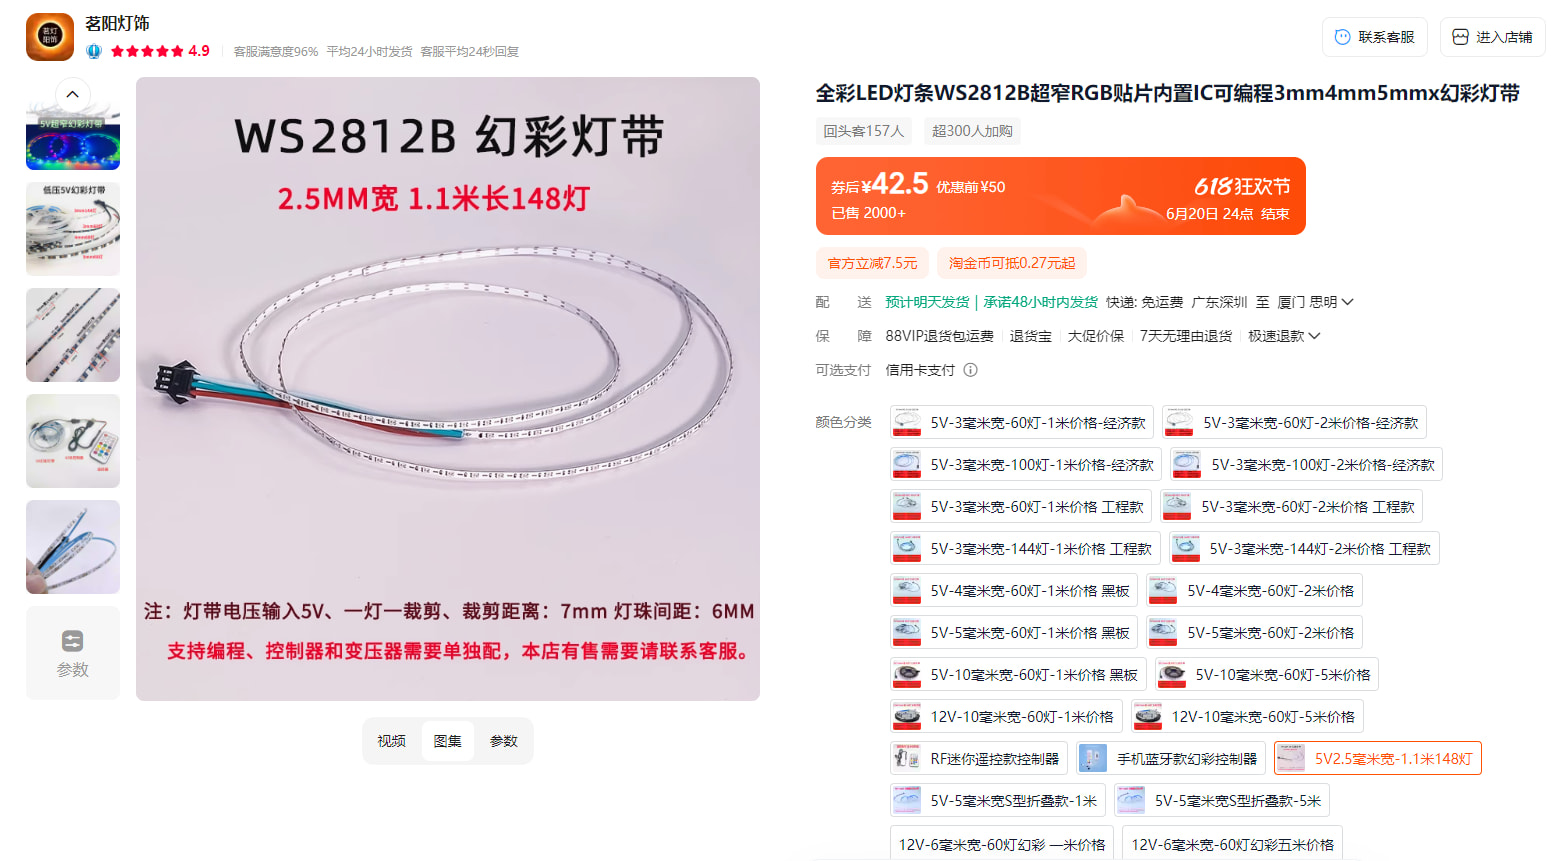Open the 参数 panel icon below thumbnails
This screenshot has height=861, width=1567.
click(73, 641)
